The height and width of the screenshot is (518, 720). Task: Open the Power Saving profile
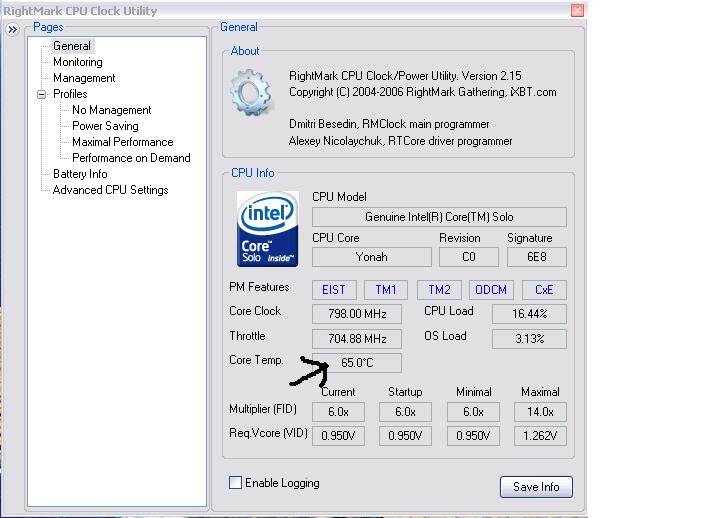tap(105, 126)
